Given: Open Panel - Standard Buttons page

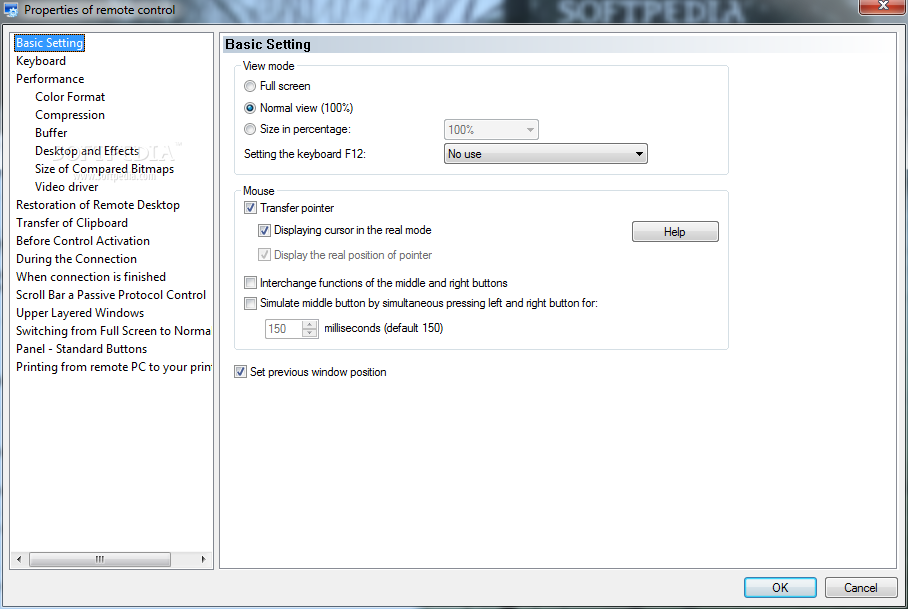Looking at the screenshot, I should click(x=82, y=348).
